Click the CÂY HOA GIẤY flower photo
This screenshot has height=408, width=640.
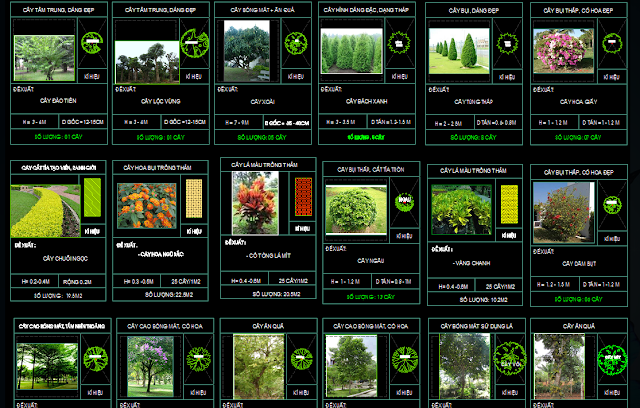point(558,52)
